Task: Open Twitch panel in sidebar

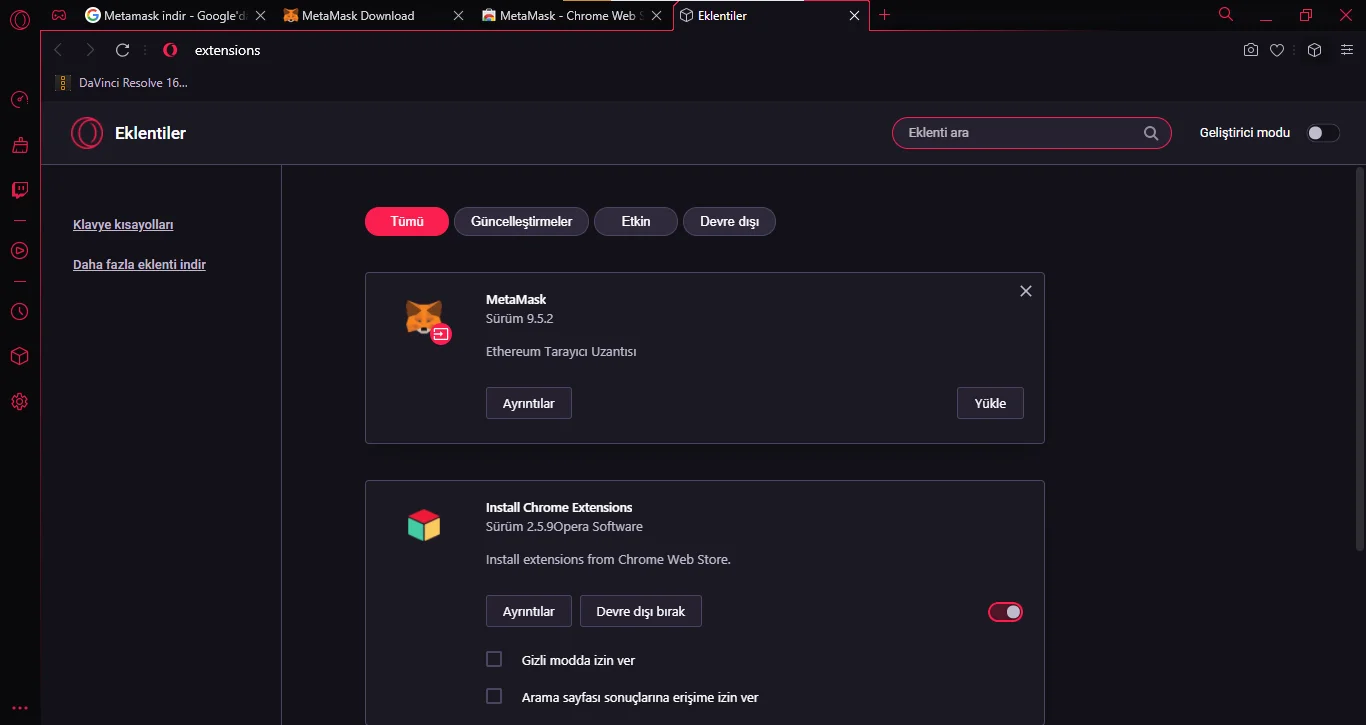Action: pos(19,190)
